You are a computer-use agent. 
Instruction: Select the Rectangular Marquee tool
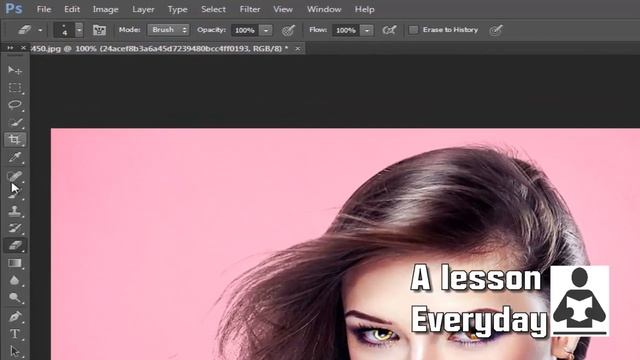[x=15, y=87]
